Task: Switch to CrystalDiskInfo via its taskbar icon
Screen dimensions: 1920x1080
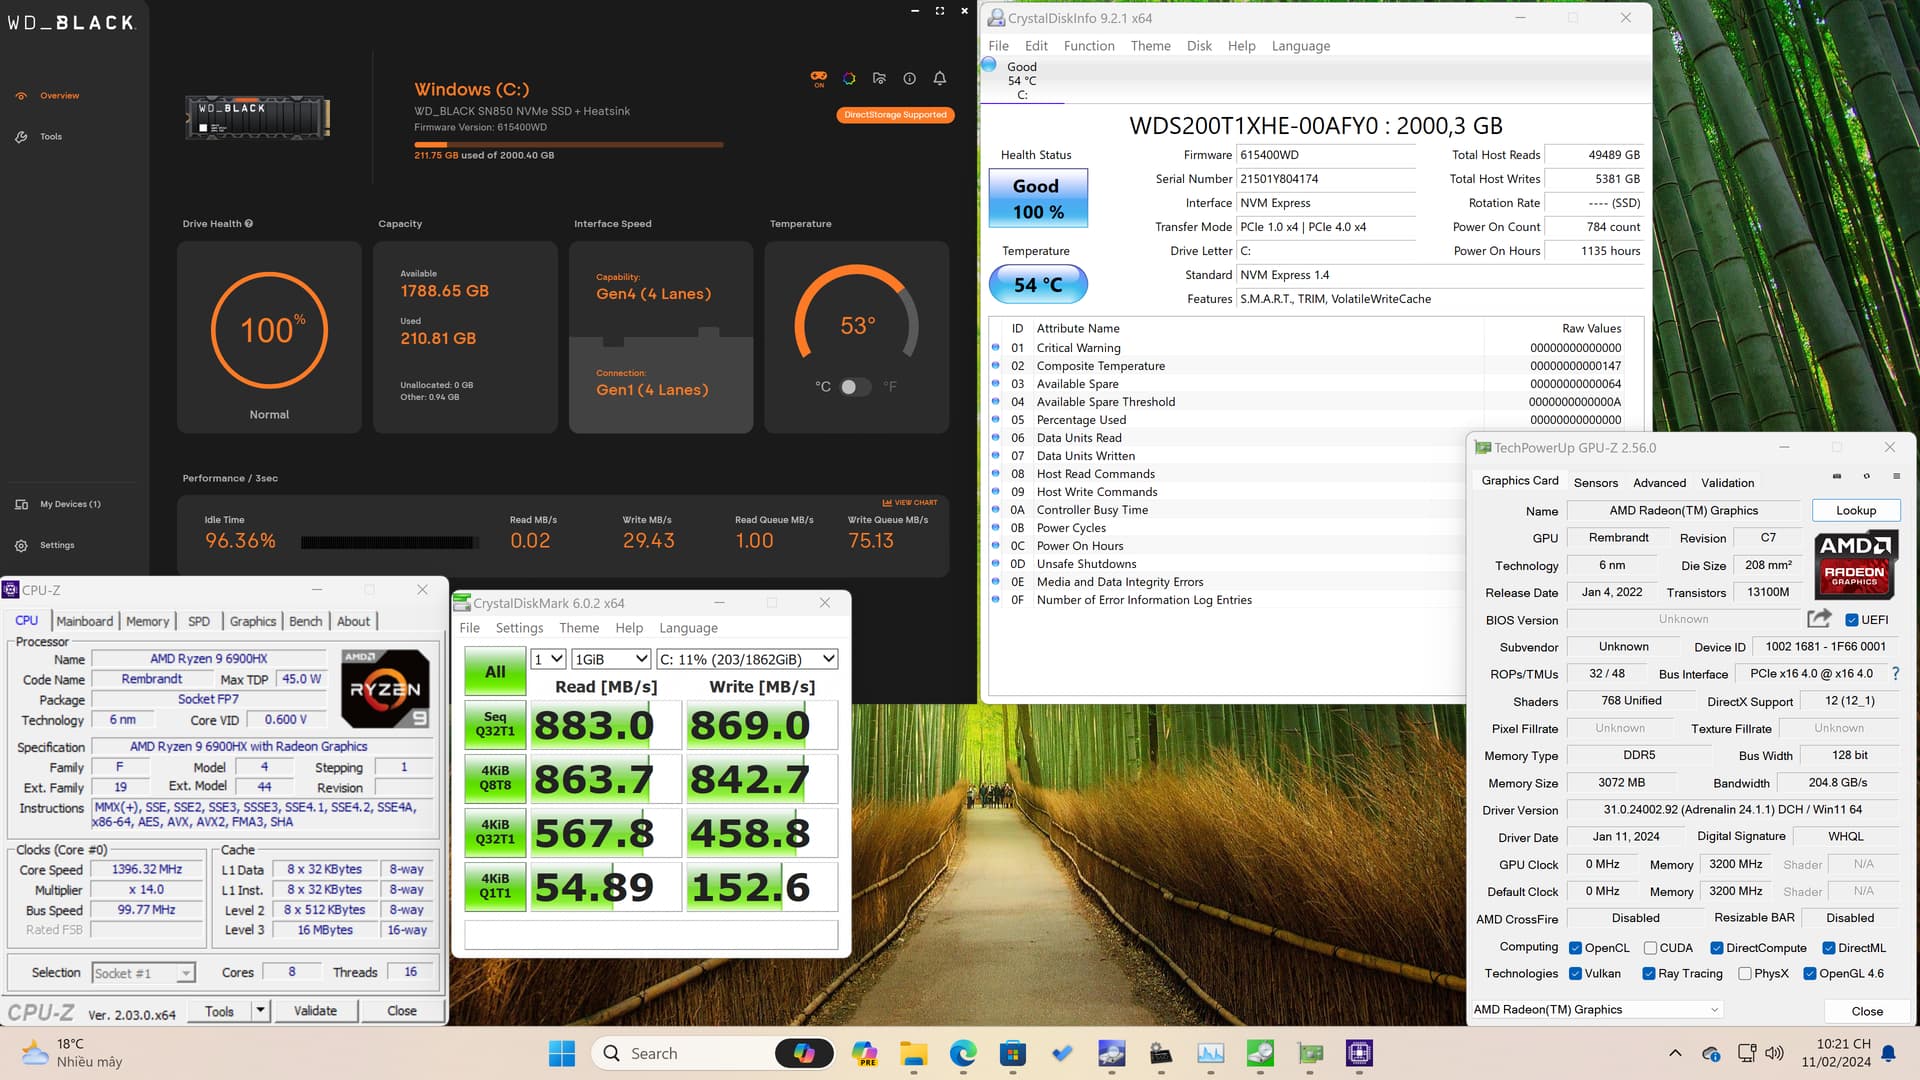Action: pos(1111,1053)
